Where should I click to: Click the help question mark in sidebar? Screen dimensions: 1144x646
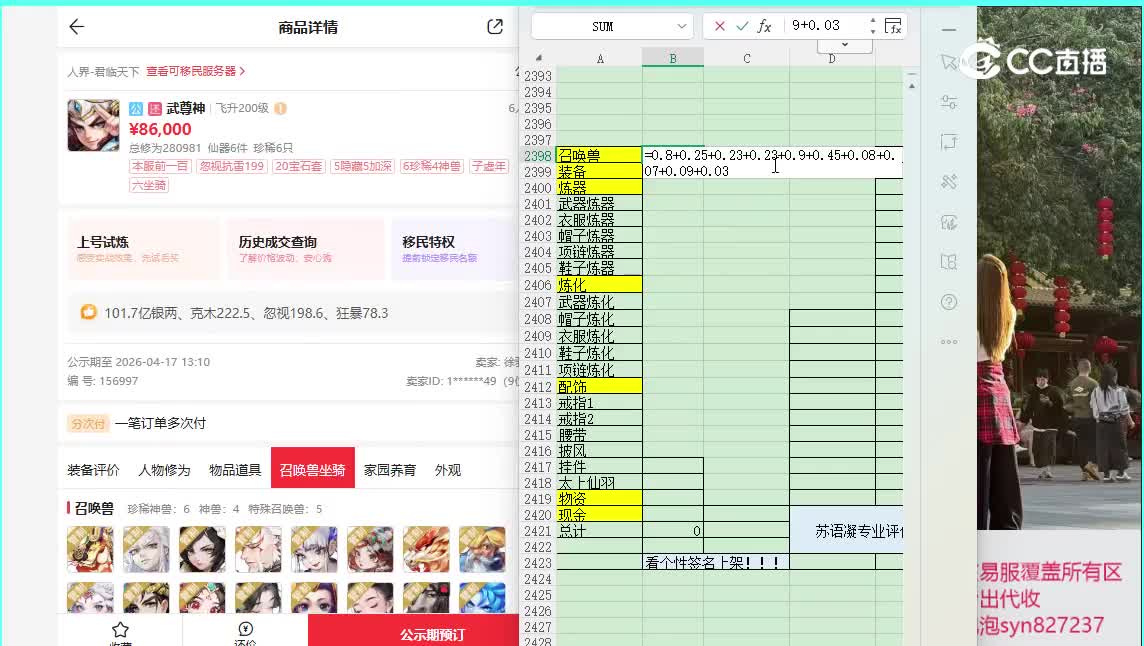pos(949,302)
